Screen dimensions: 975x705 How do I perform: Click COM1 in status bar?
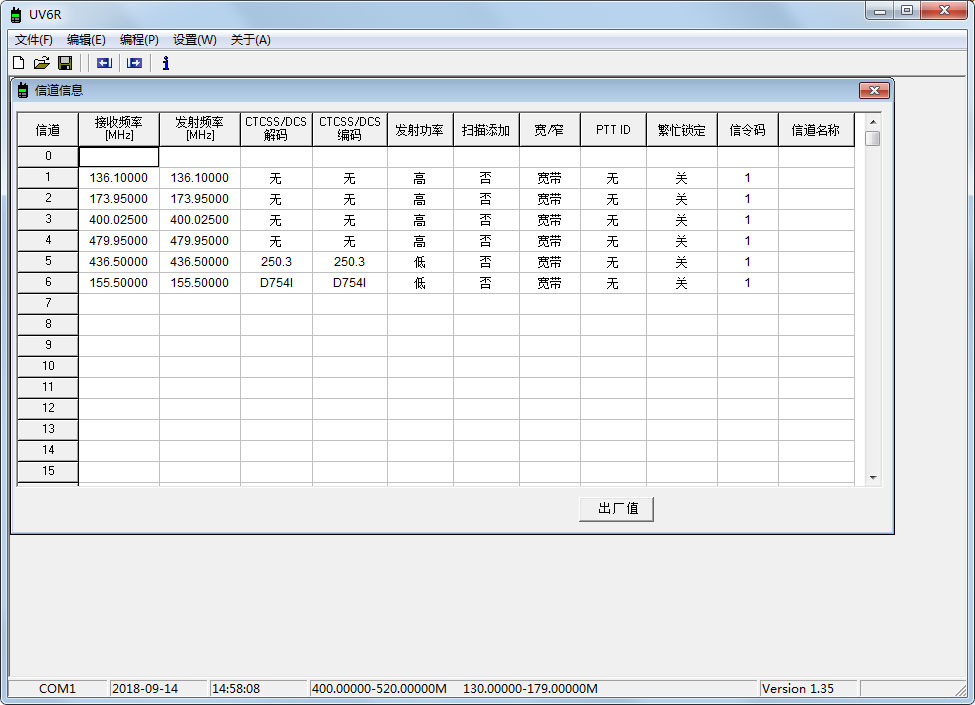pyautogui.click(x=57, y=689)
